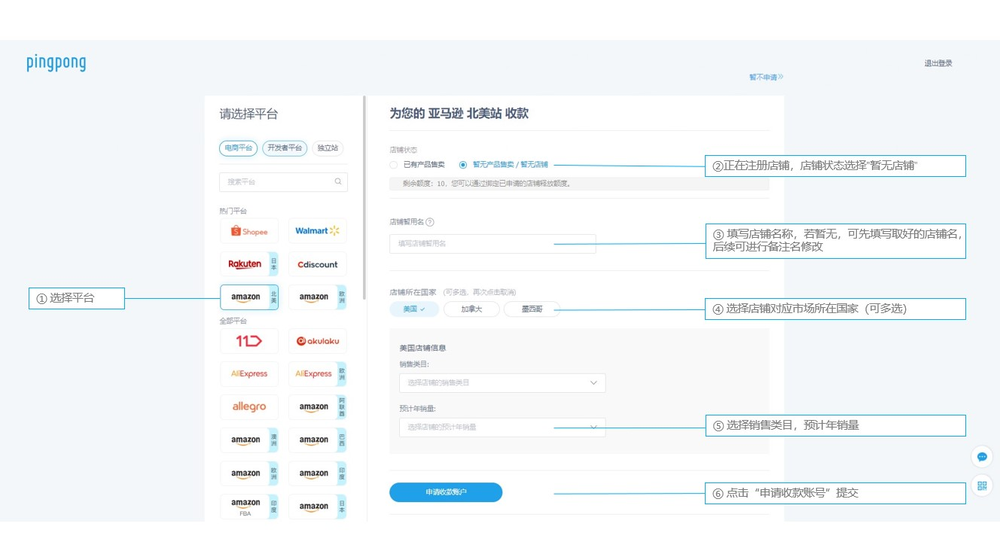The image size is (1000, 560).
Task: Switch to the 独立站 tab
Action: click(327, 148)
